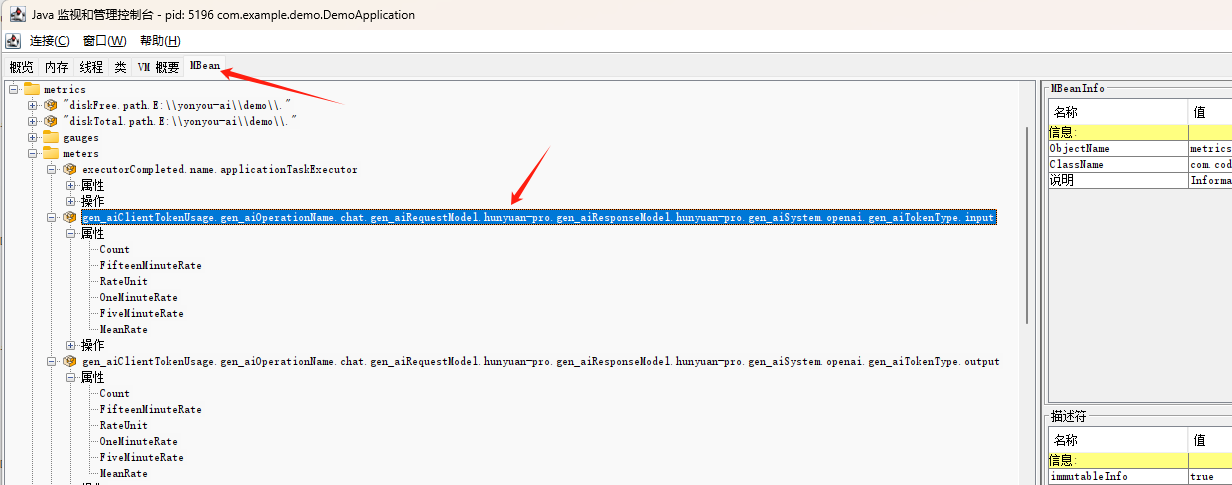Viewport: 1232px width, 485px height.
Task: Collapse the executorCompleted bean node
Action: (52, 169)
